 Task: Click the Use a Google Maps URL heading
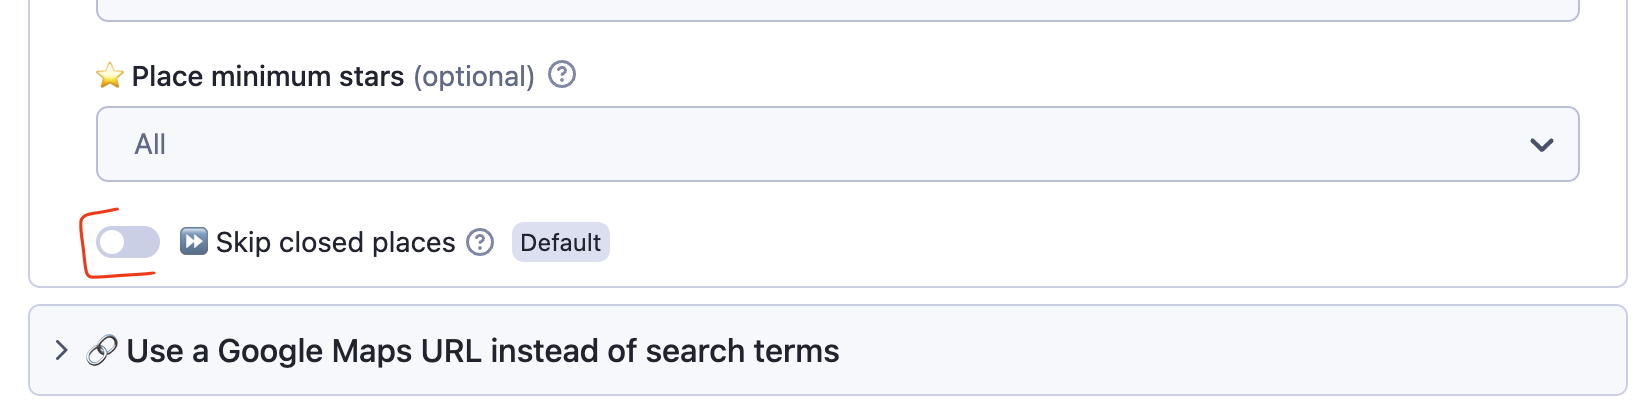pos(482,351)
